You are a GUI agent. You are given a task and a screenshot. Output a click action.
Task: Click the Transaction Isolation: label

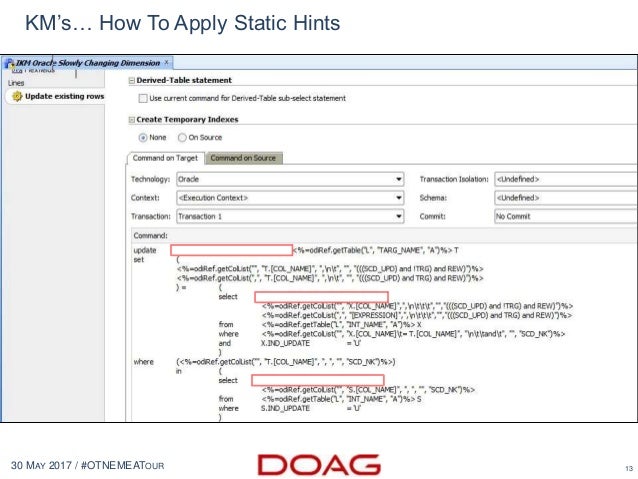(454, 179)
